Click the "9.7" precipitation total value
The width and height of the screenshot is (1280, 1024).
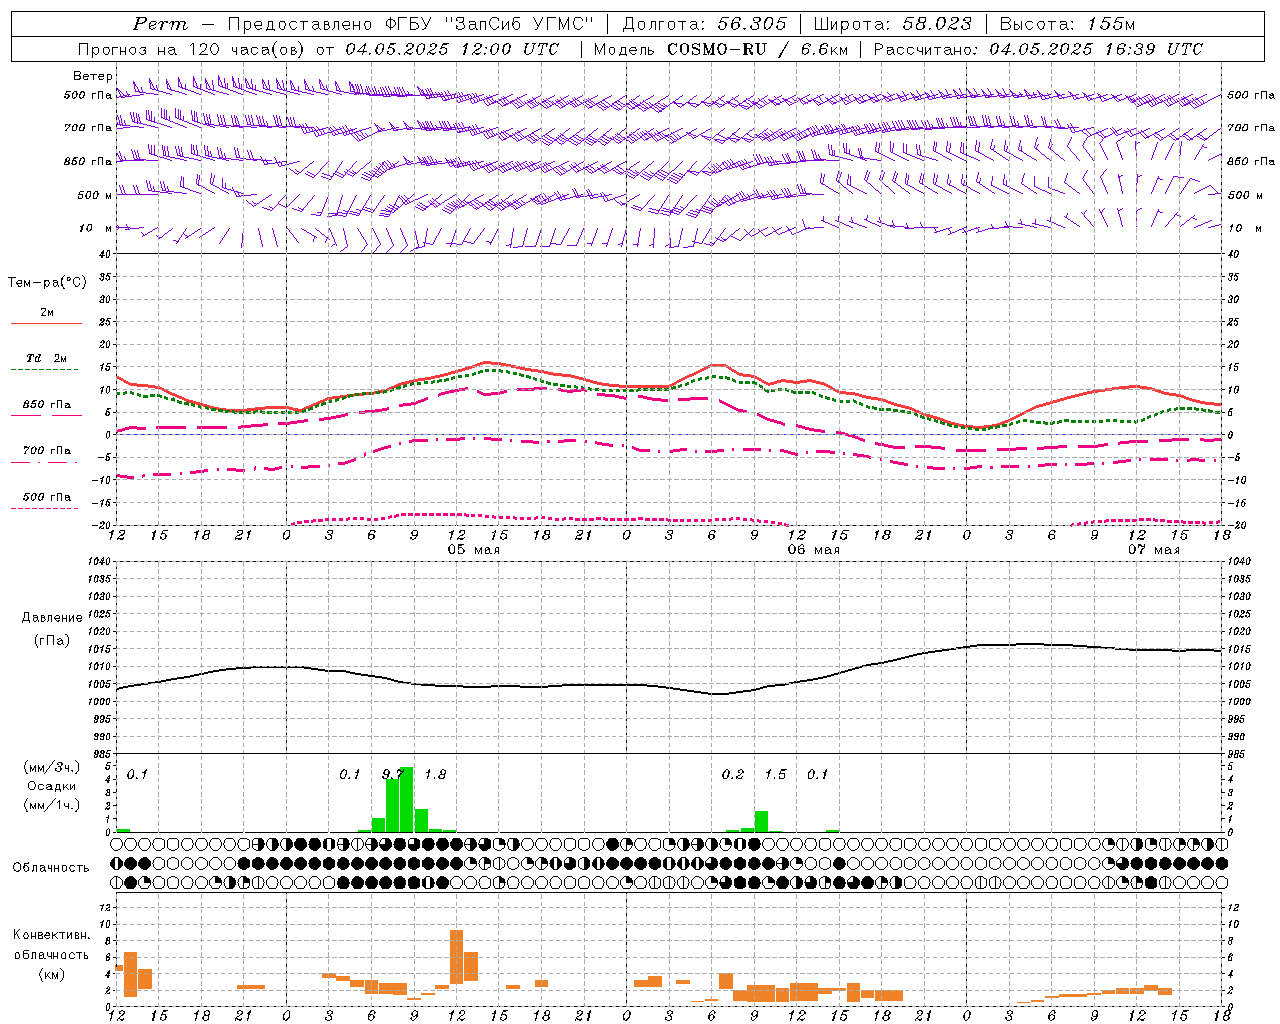click(393, 774)
